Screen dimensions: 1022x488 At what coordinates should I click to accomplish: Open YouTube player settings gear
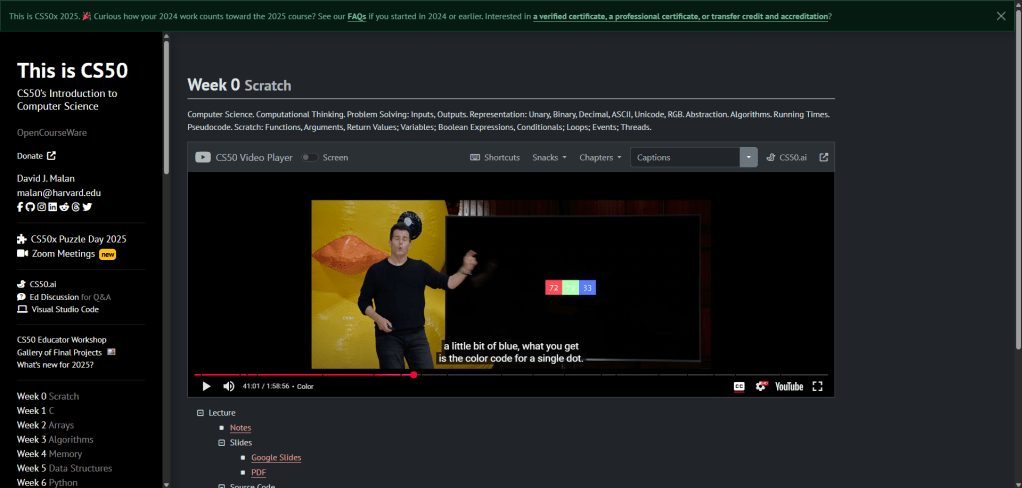click(761, 386)
